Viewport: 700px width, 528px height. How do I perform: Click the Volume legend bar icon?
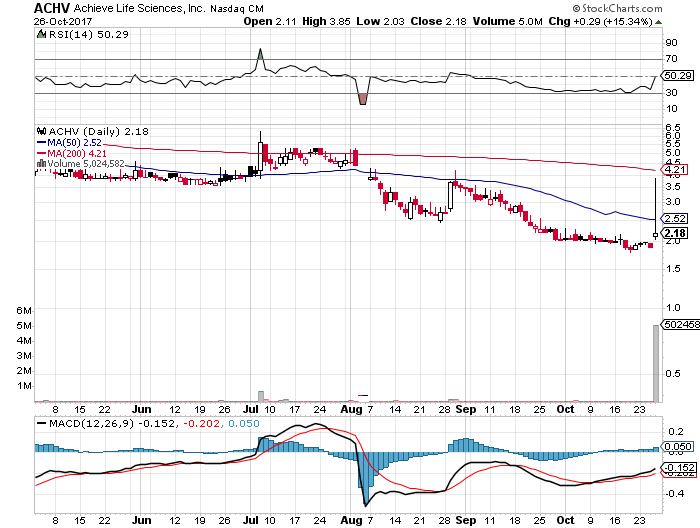40,163
